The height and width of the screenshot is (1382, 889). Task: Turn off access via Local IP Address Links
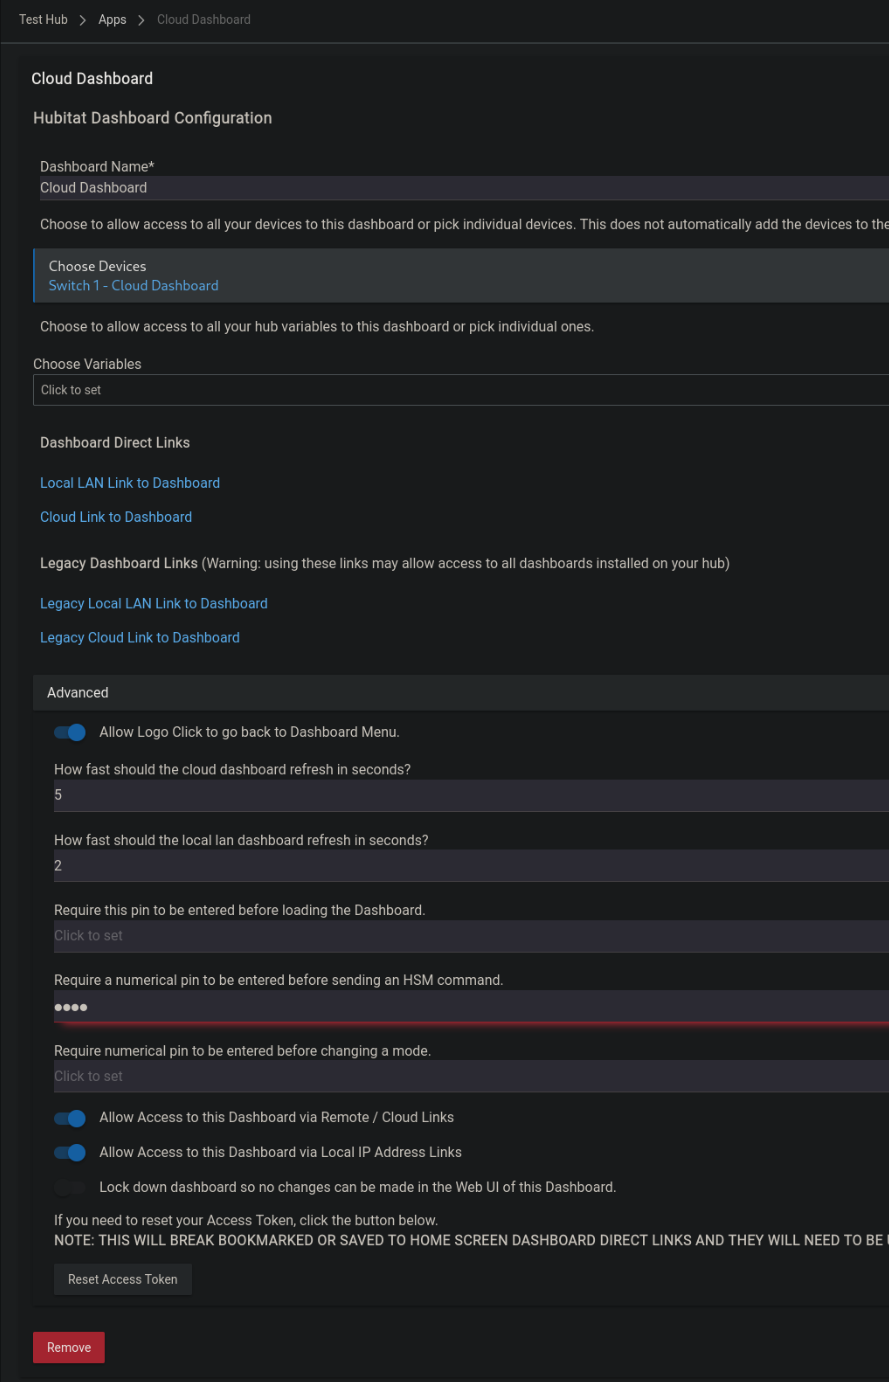(x=70, y=1152)
